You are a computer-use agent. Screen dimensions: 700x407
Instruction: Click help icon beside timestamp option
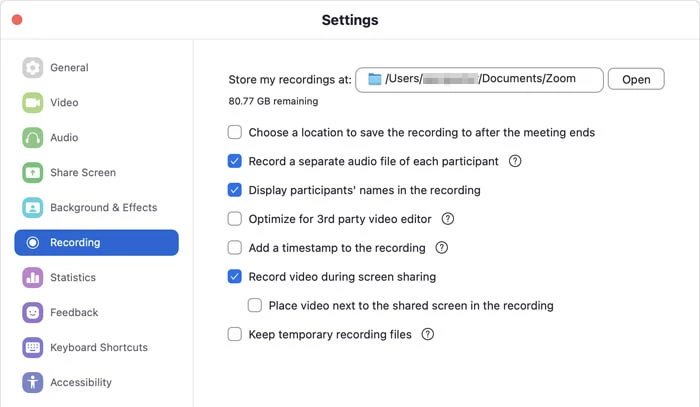[x=441, y=248]
